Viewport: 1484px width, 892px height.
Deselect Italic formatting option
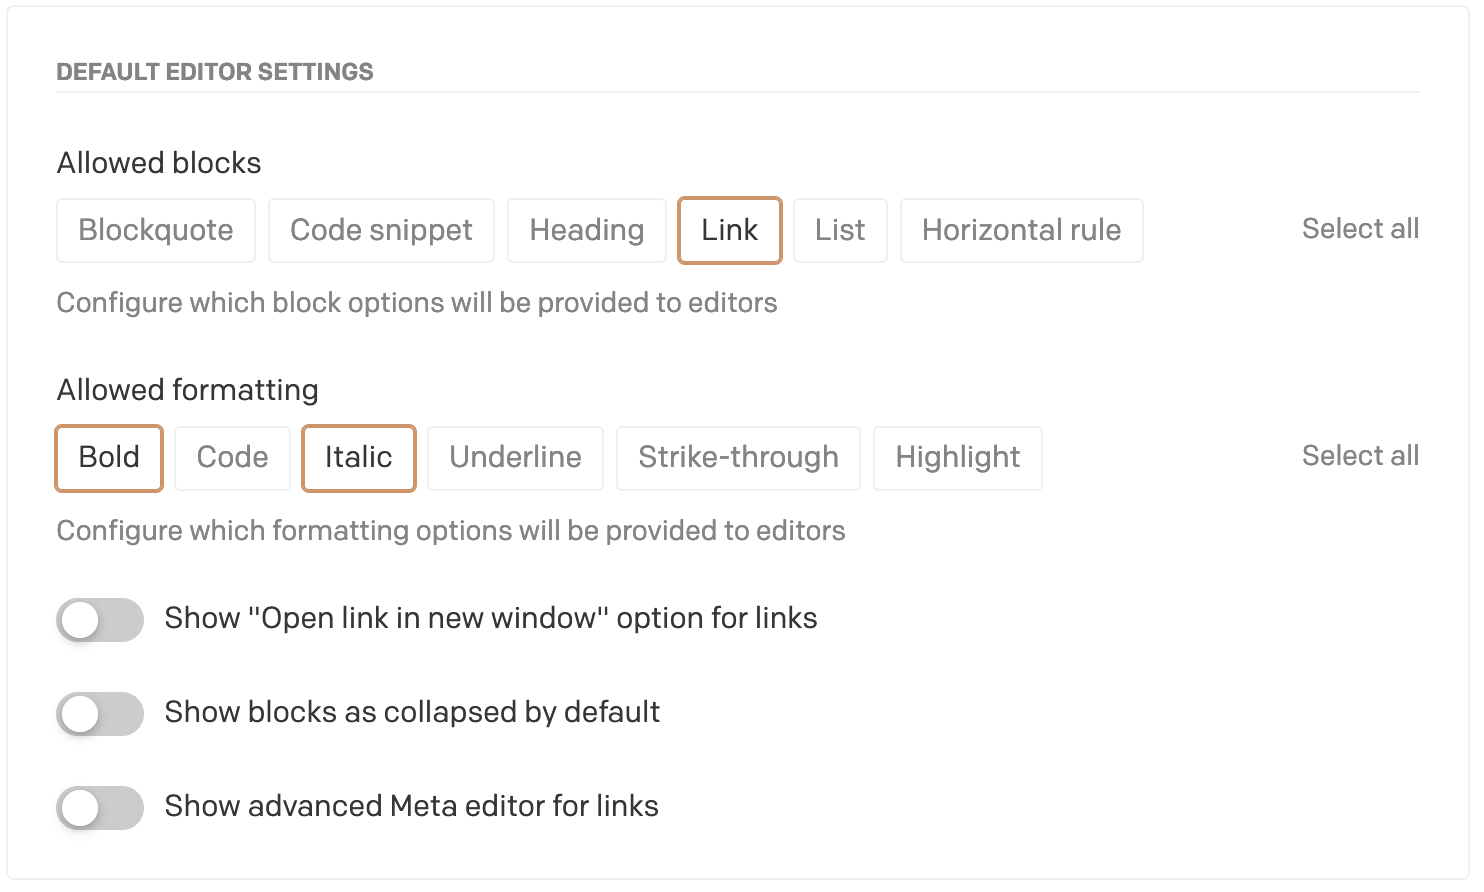click(x=359, y=458)
